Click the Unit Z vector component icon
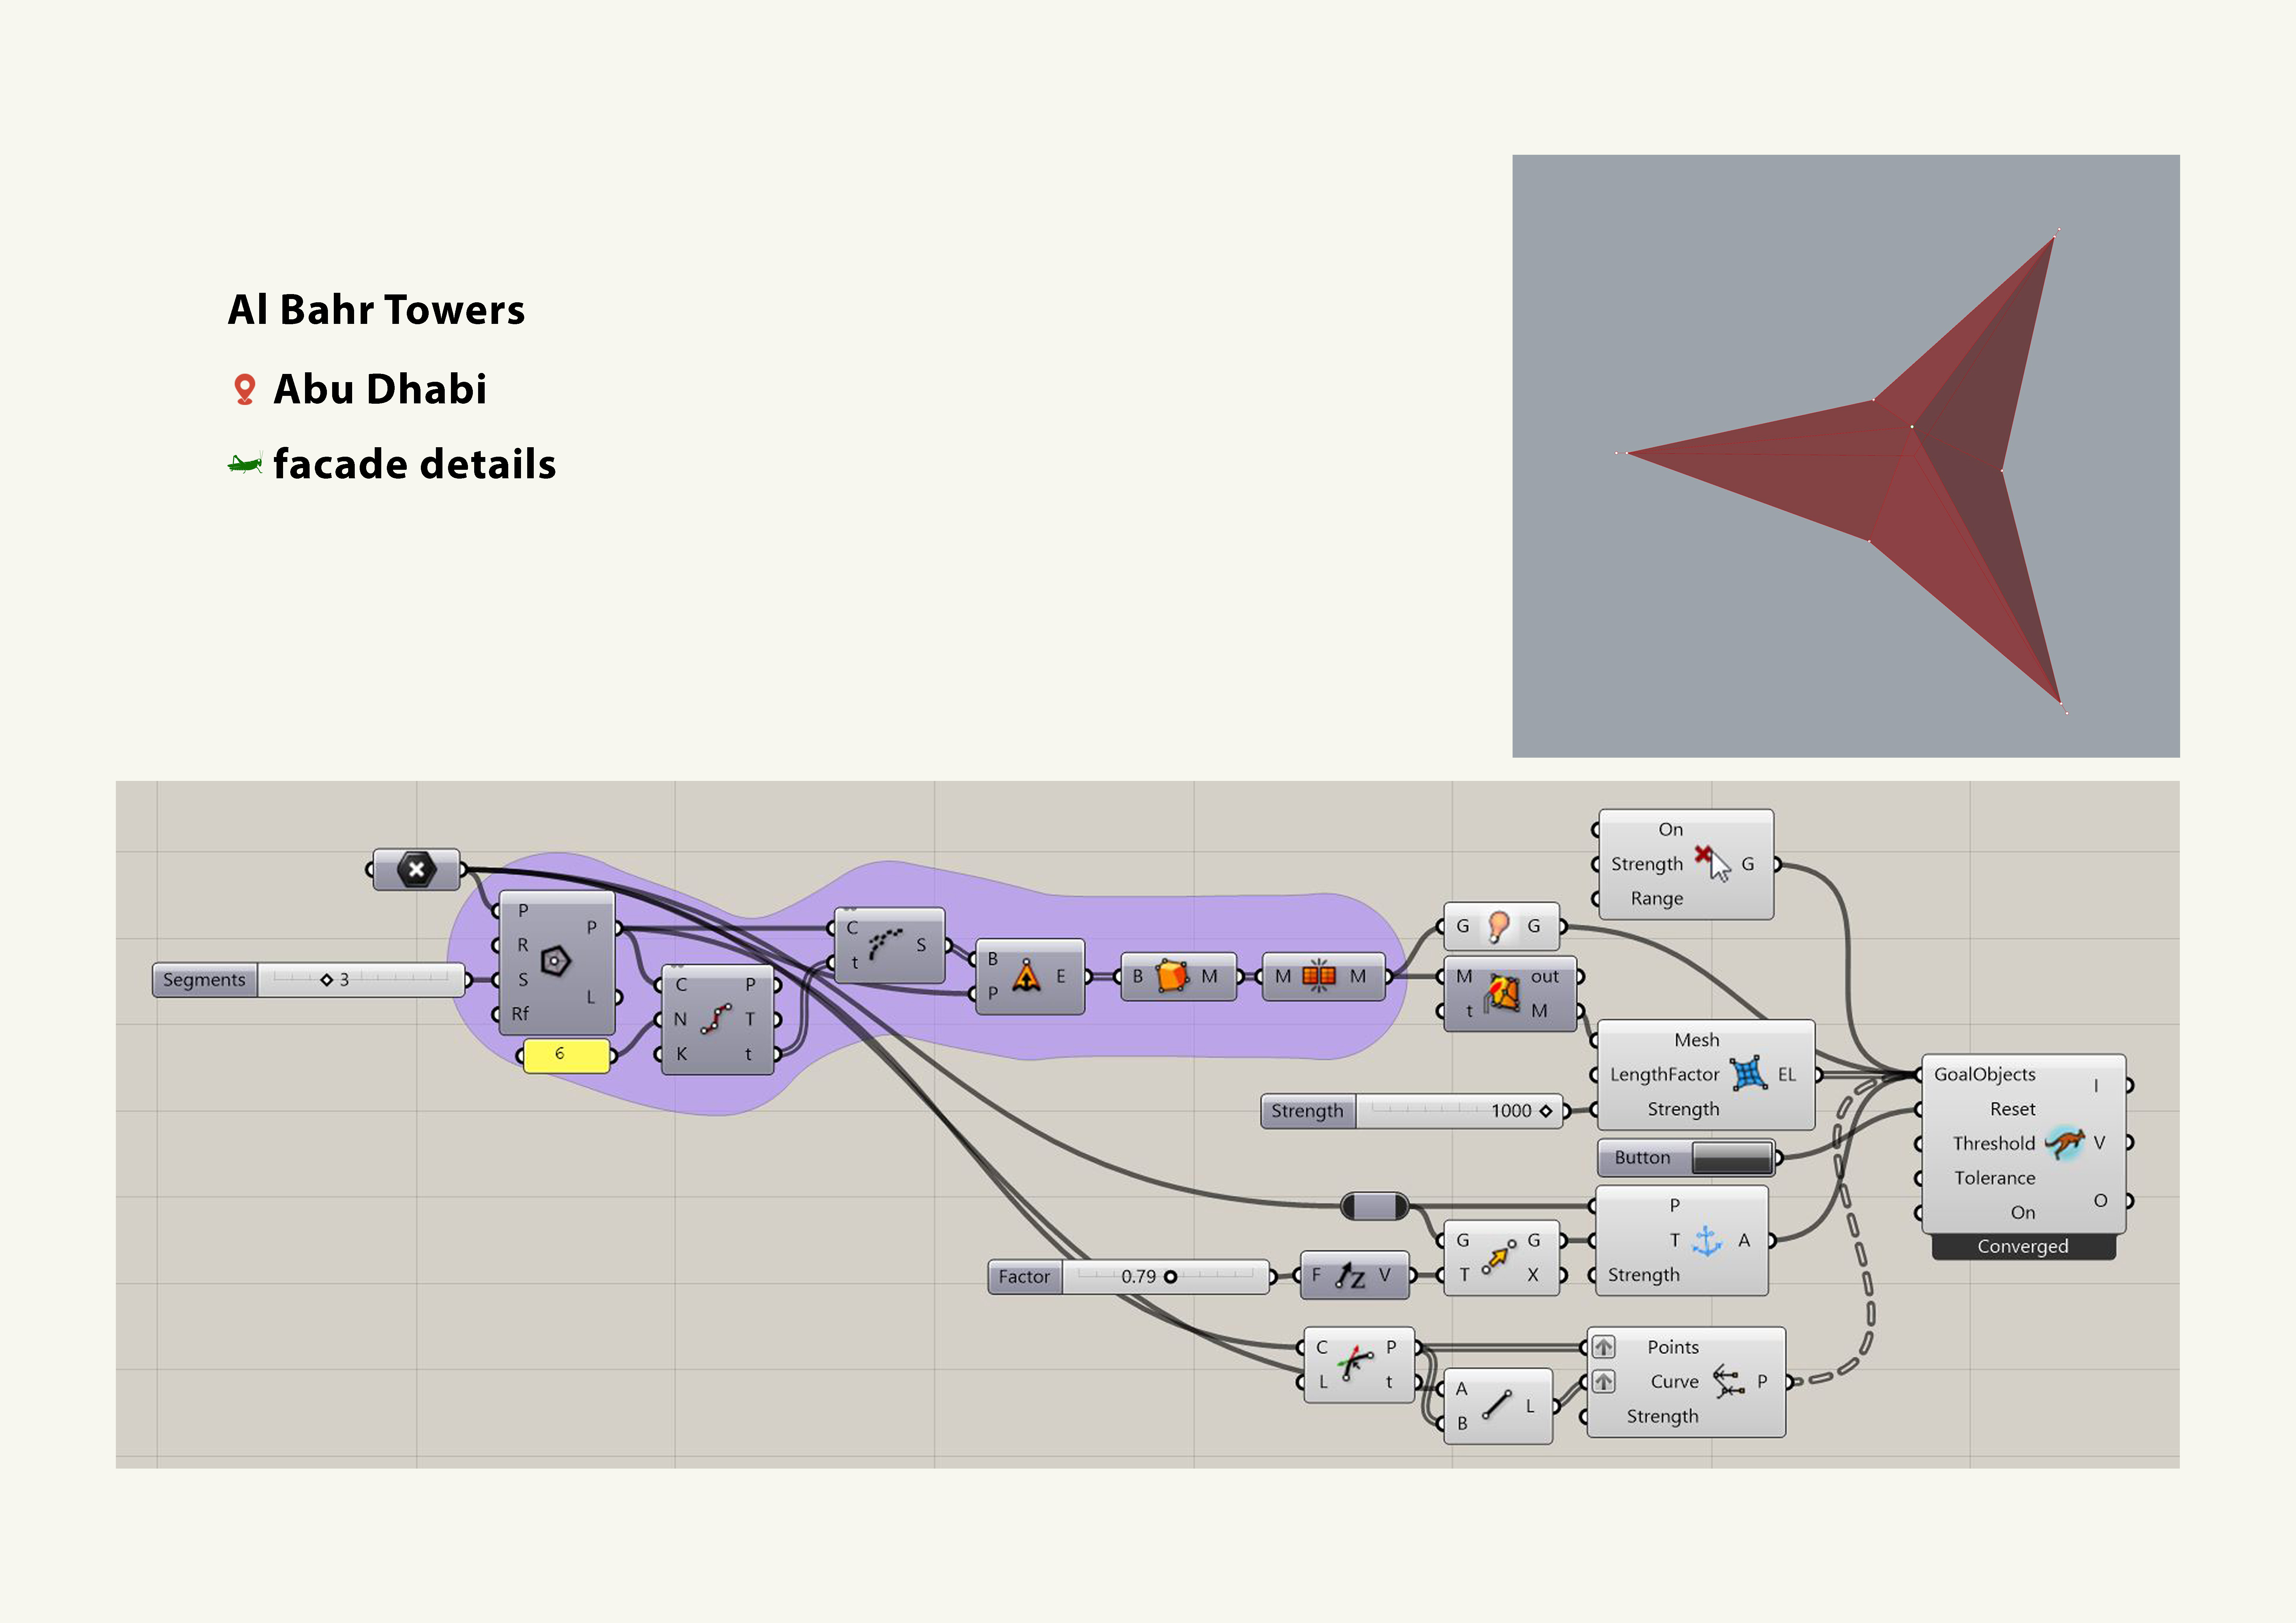Screen dimensions: 2296x1623 coord(1350,1275)
